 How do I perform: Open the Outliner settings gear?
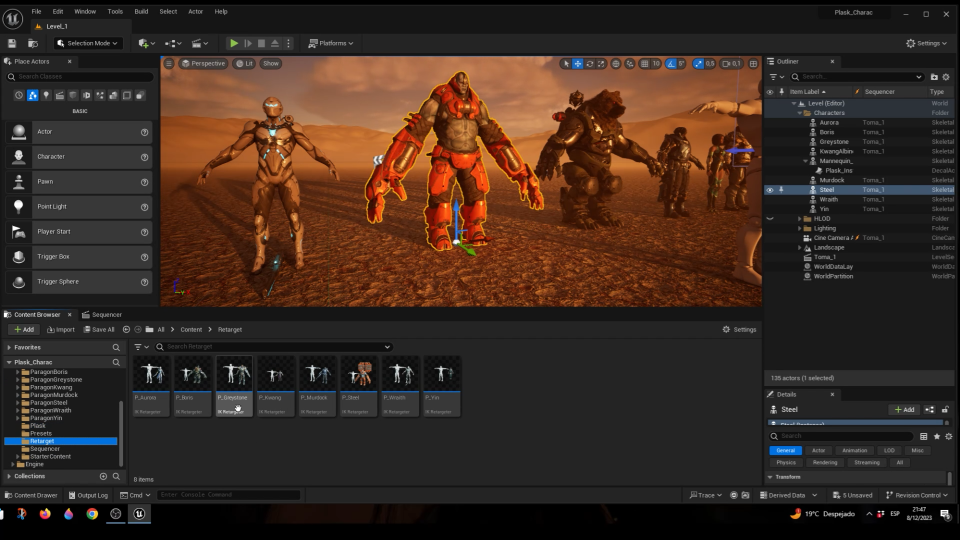click(x=946, y=77)
